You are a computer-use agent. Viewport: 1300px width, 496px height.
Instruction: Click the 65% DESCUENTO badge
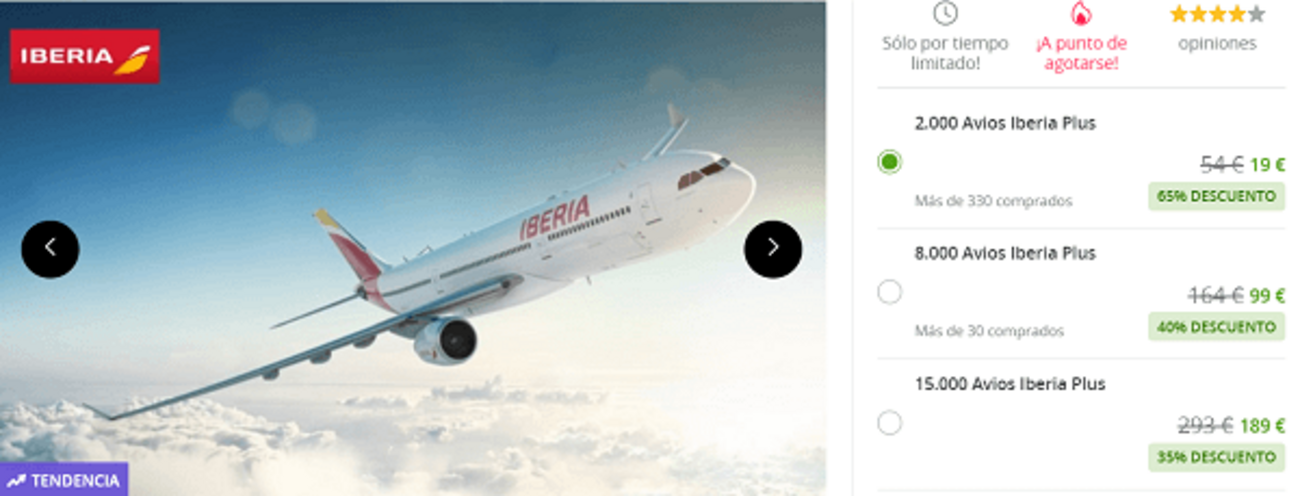pyautogui.click(x=1216, y=197)
